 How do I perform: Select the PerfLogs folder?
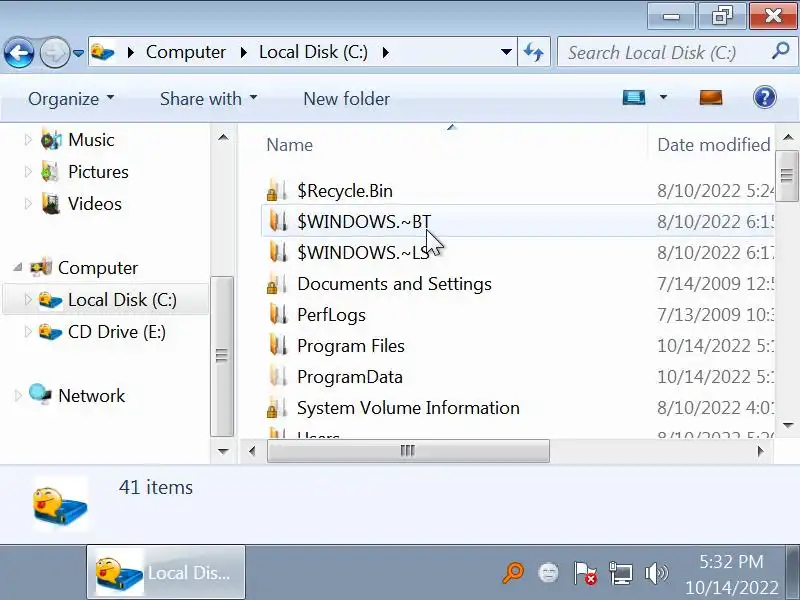coord(331,315)
